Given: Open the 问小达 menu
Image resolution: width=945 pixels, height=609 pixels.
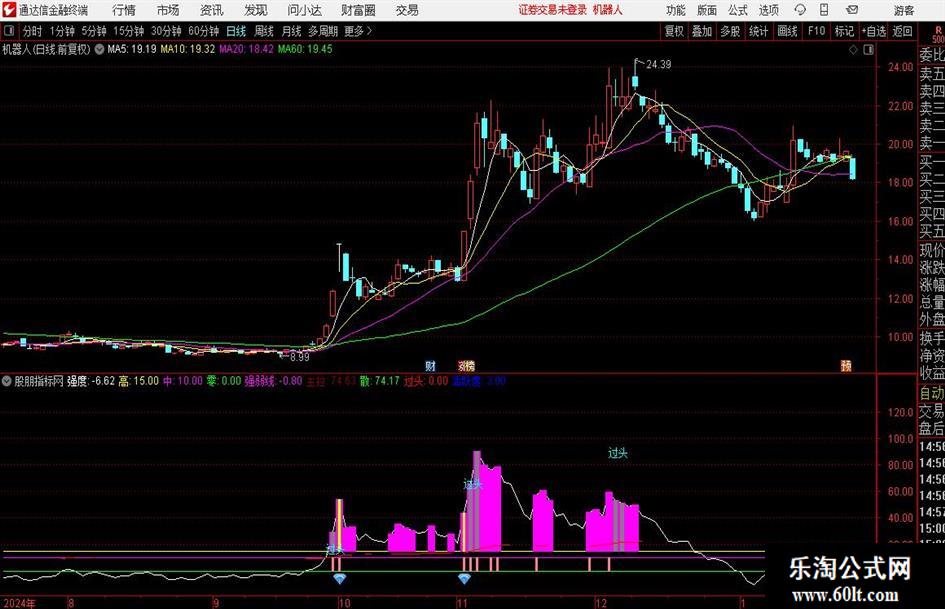Looking at the screenshot, I should pyautogui.click(x=304, y=10).
